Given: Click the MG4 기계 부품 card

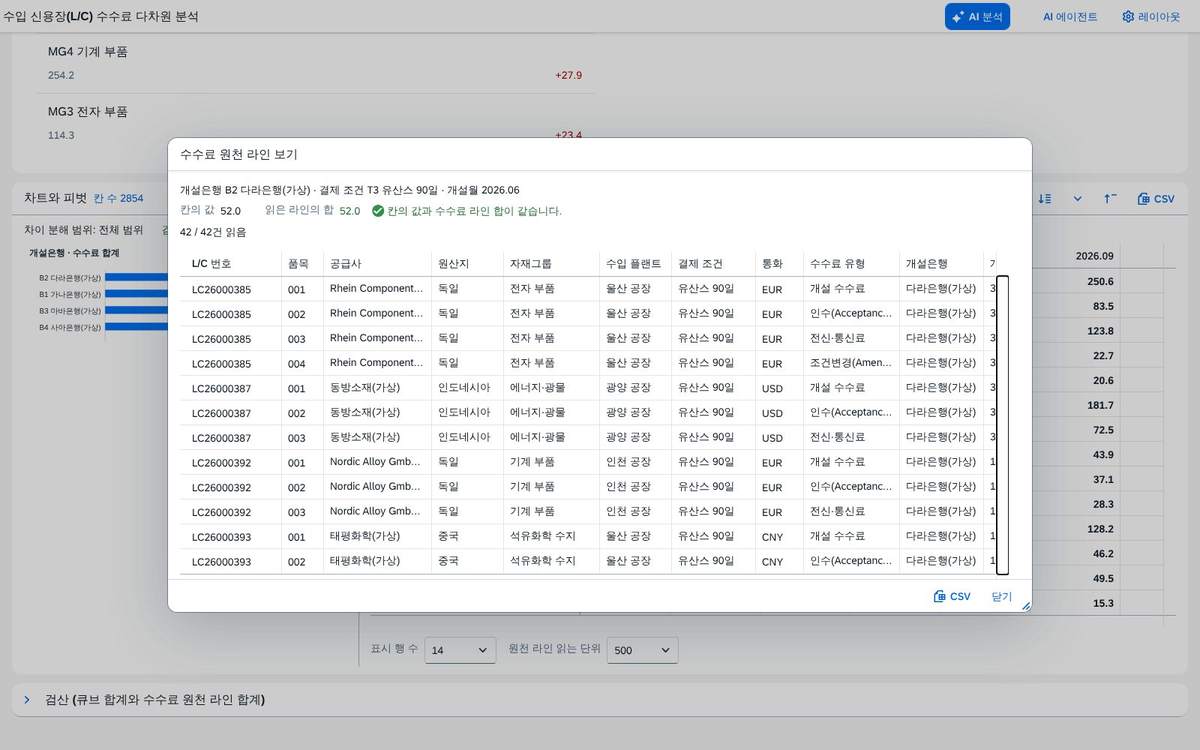Looking at the screenshot, I should coord(316,63).
